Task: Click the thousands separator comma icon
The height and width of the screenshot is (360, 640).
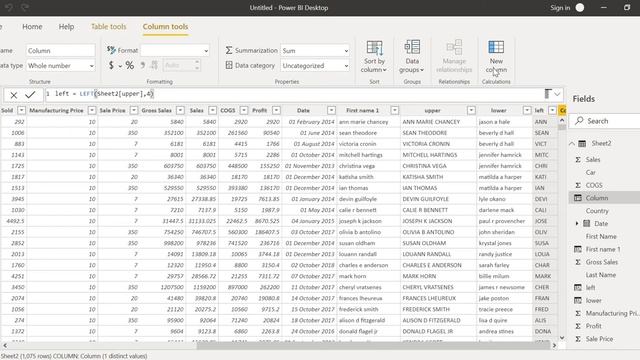Action: point(142,65)
